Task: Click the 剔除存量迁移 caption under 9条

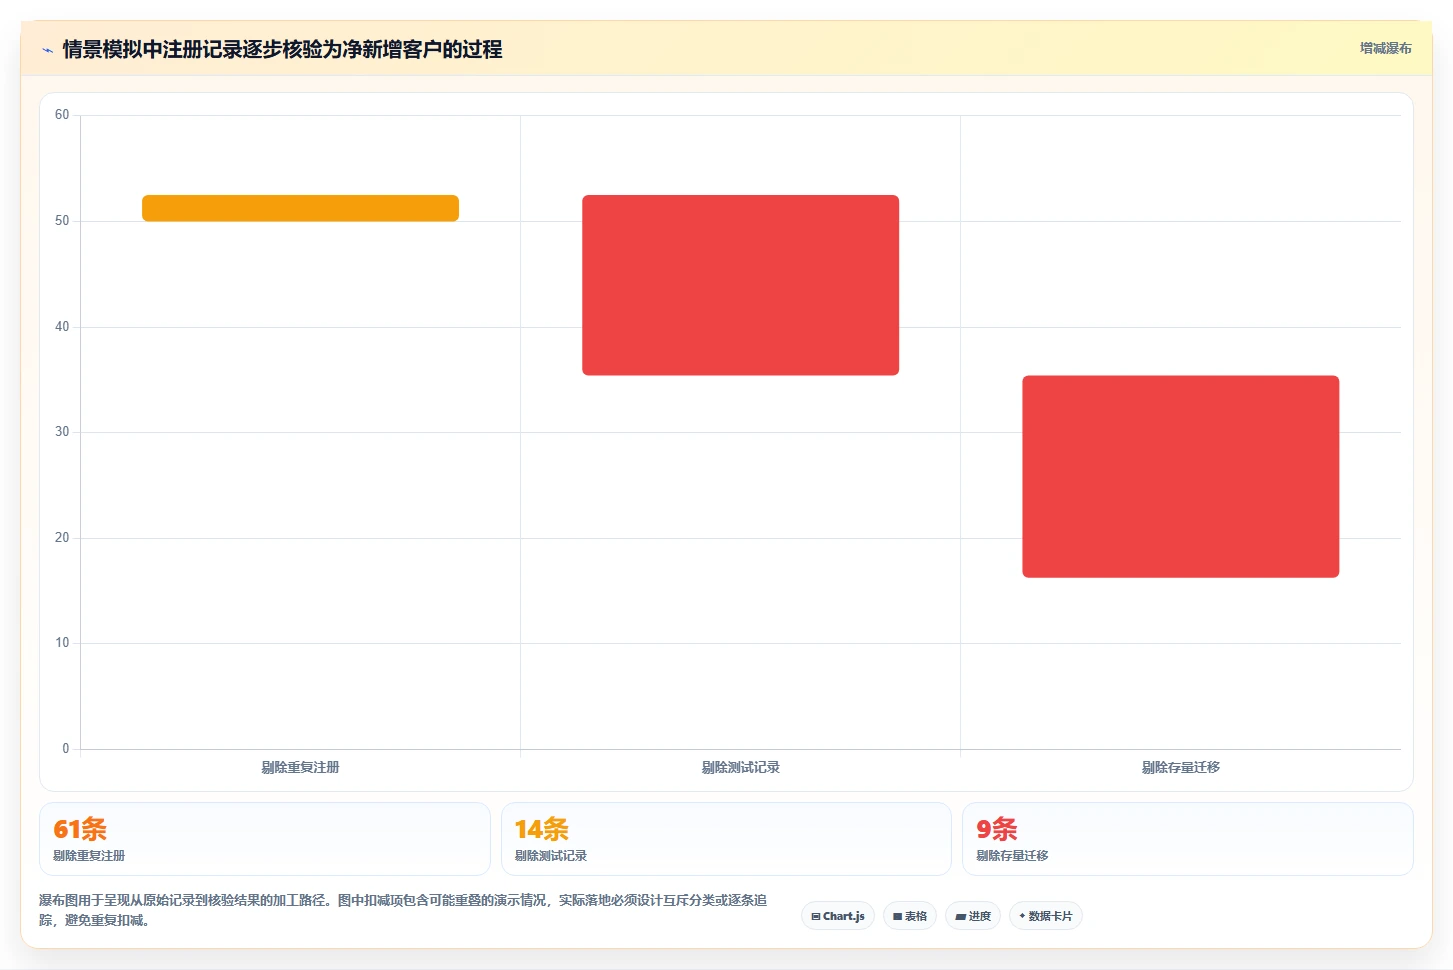Action: click(x=1012, y=856)
